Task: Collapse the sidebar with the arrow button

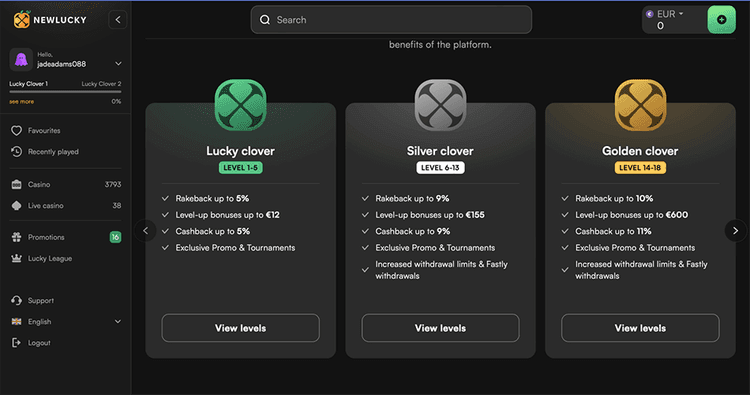Action: 118,20
